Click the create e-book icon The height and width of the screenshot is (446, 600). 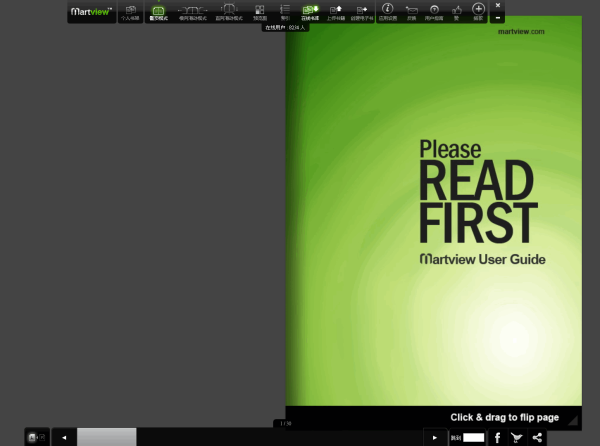(362, 13)
